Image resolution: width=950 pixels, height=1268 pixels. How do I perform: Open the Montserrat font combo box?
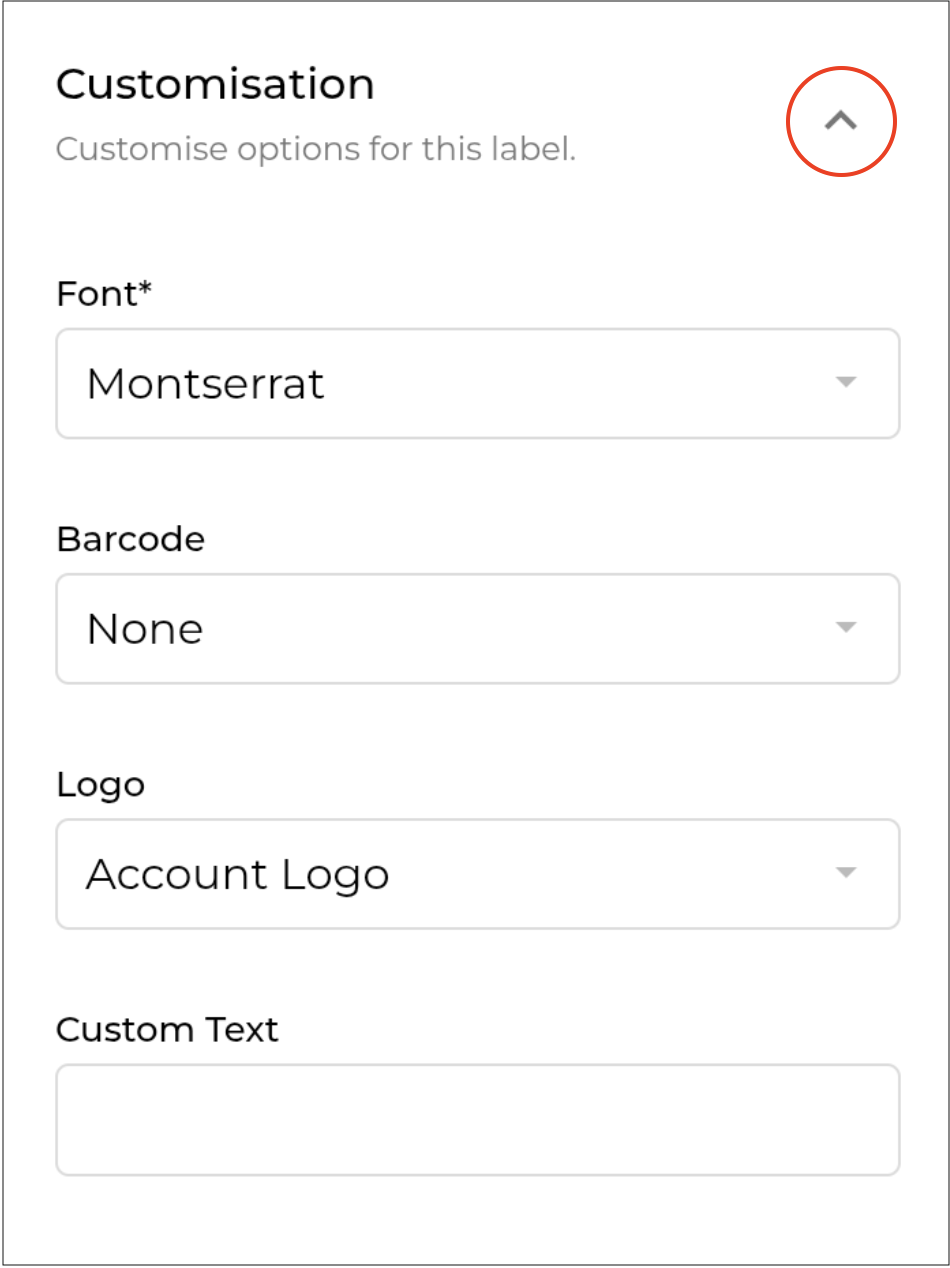point(477,383)
